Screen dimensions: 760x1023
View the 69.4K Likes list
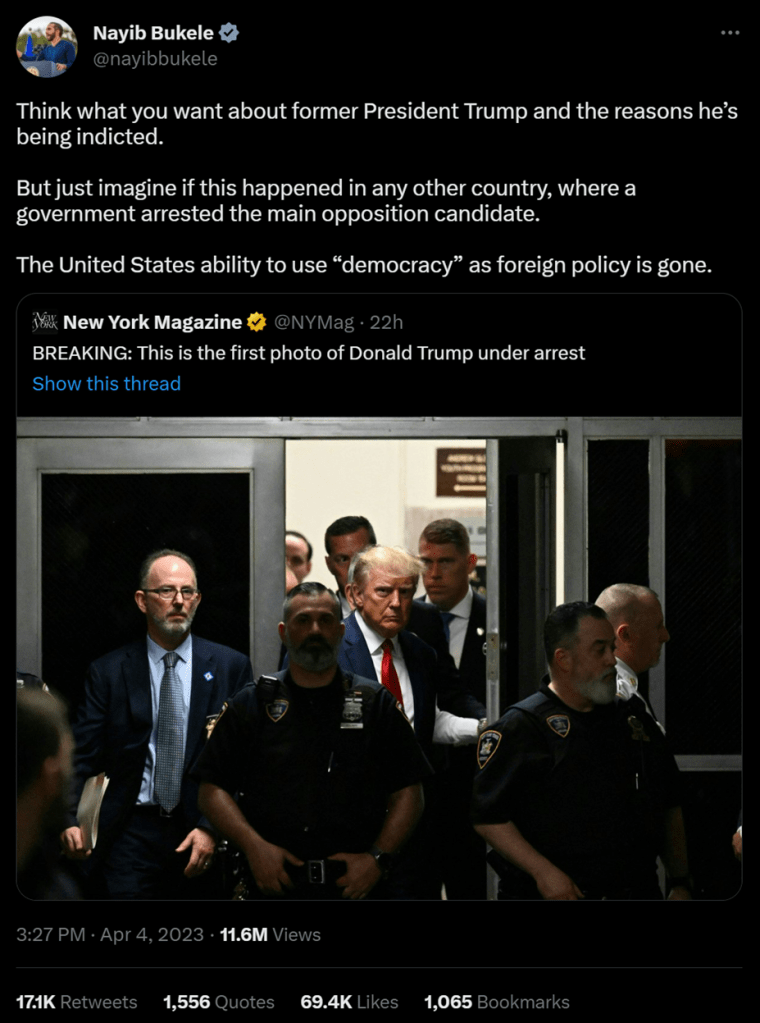350,1001
